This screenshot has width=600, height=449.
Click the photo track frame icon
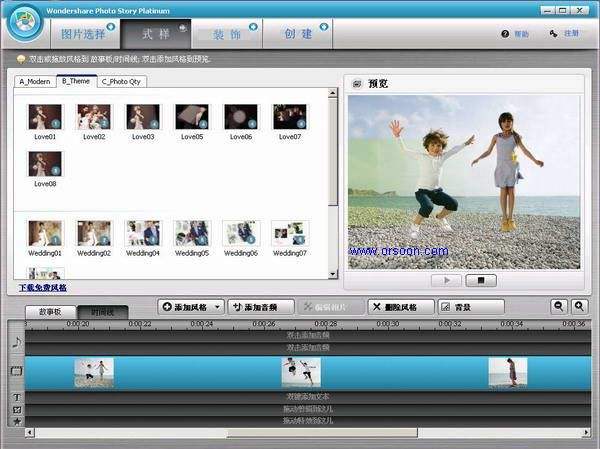(x=16, y=371)
